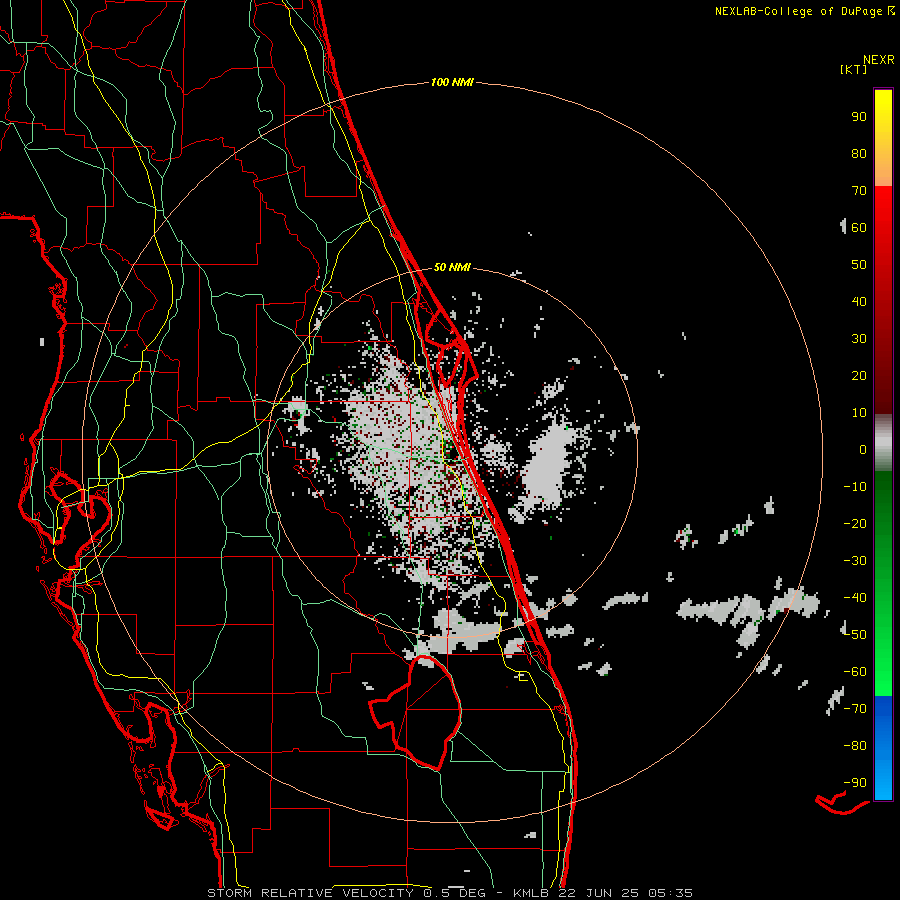Click the 100 NMI range ring label
Screen dimensions: 900x900
452,82
